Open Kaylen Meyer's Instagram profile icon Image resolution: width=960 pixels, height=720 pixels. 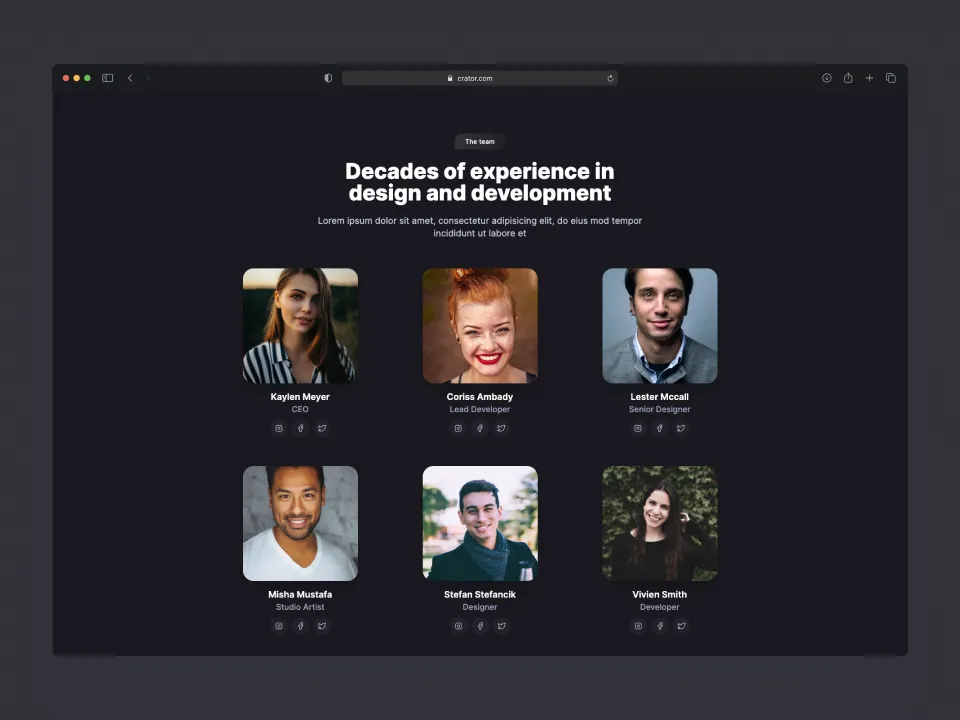tap(279, 428)
